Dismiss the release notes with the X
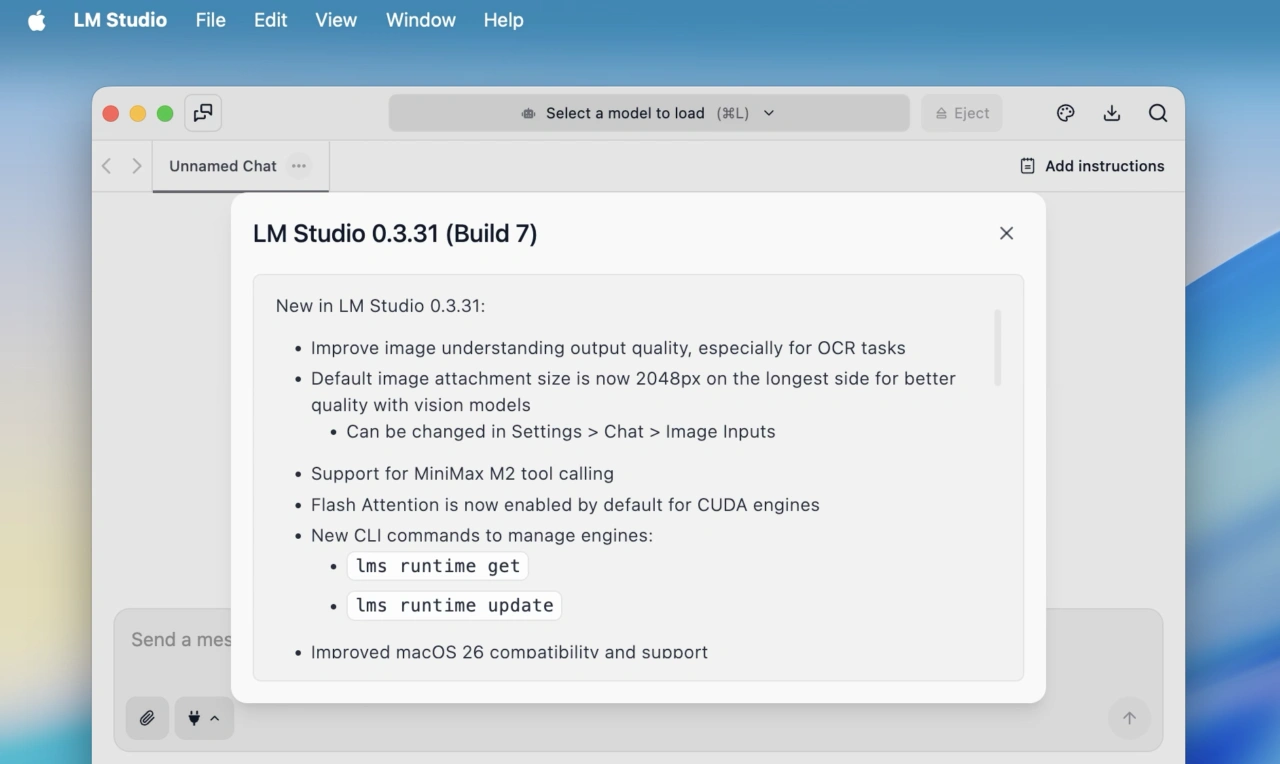The image size is (1280, 764). coord(1006,233)
